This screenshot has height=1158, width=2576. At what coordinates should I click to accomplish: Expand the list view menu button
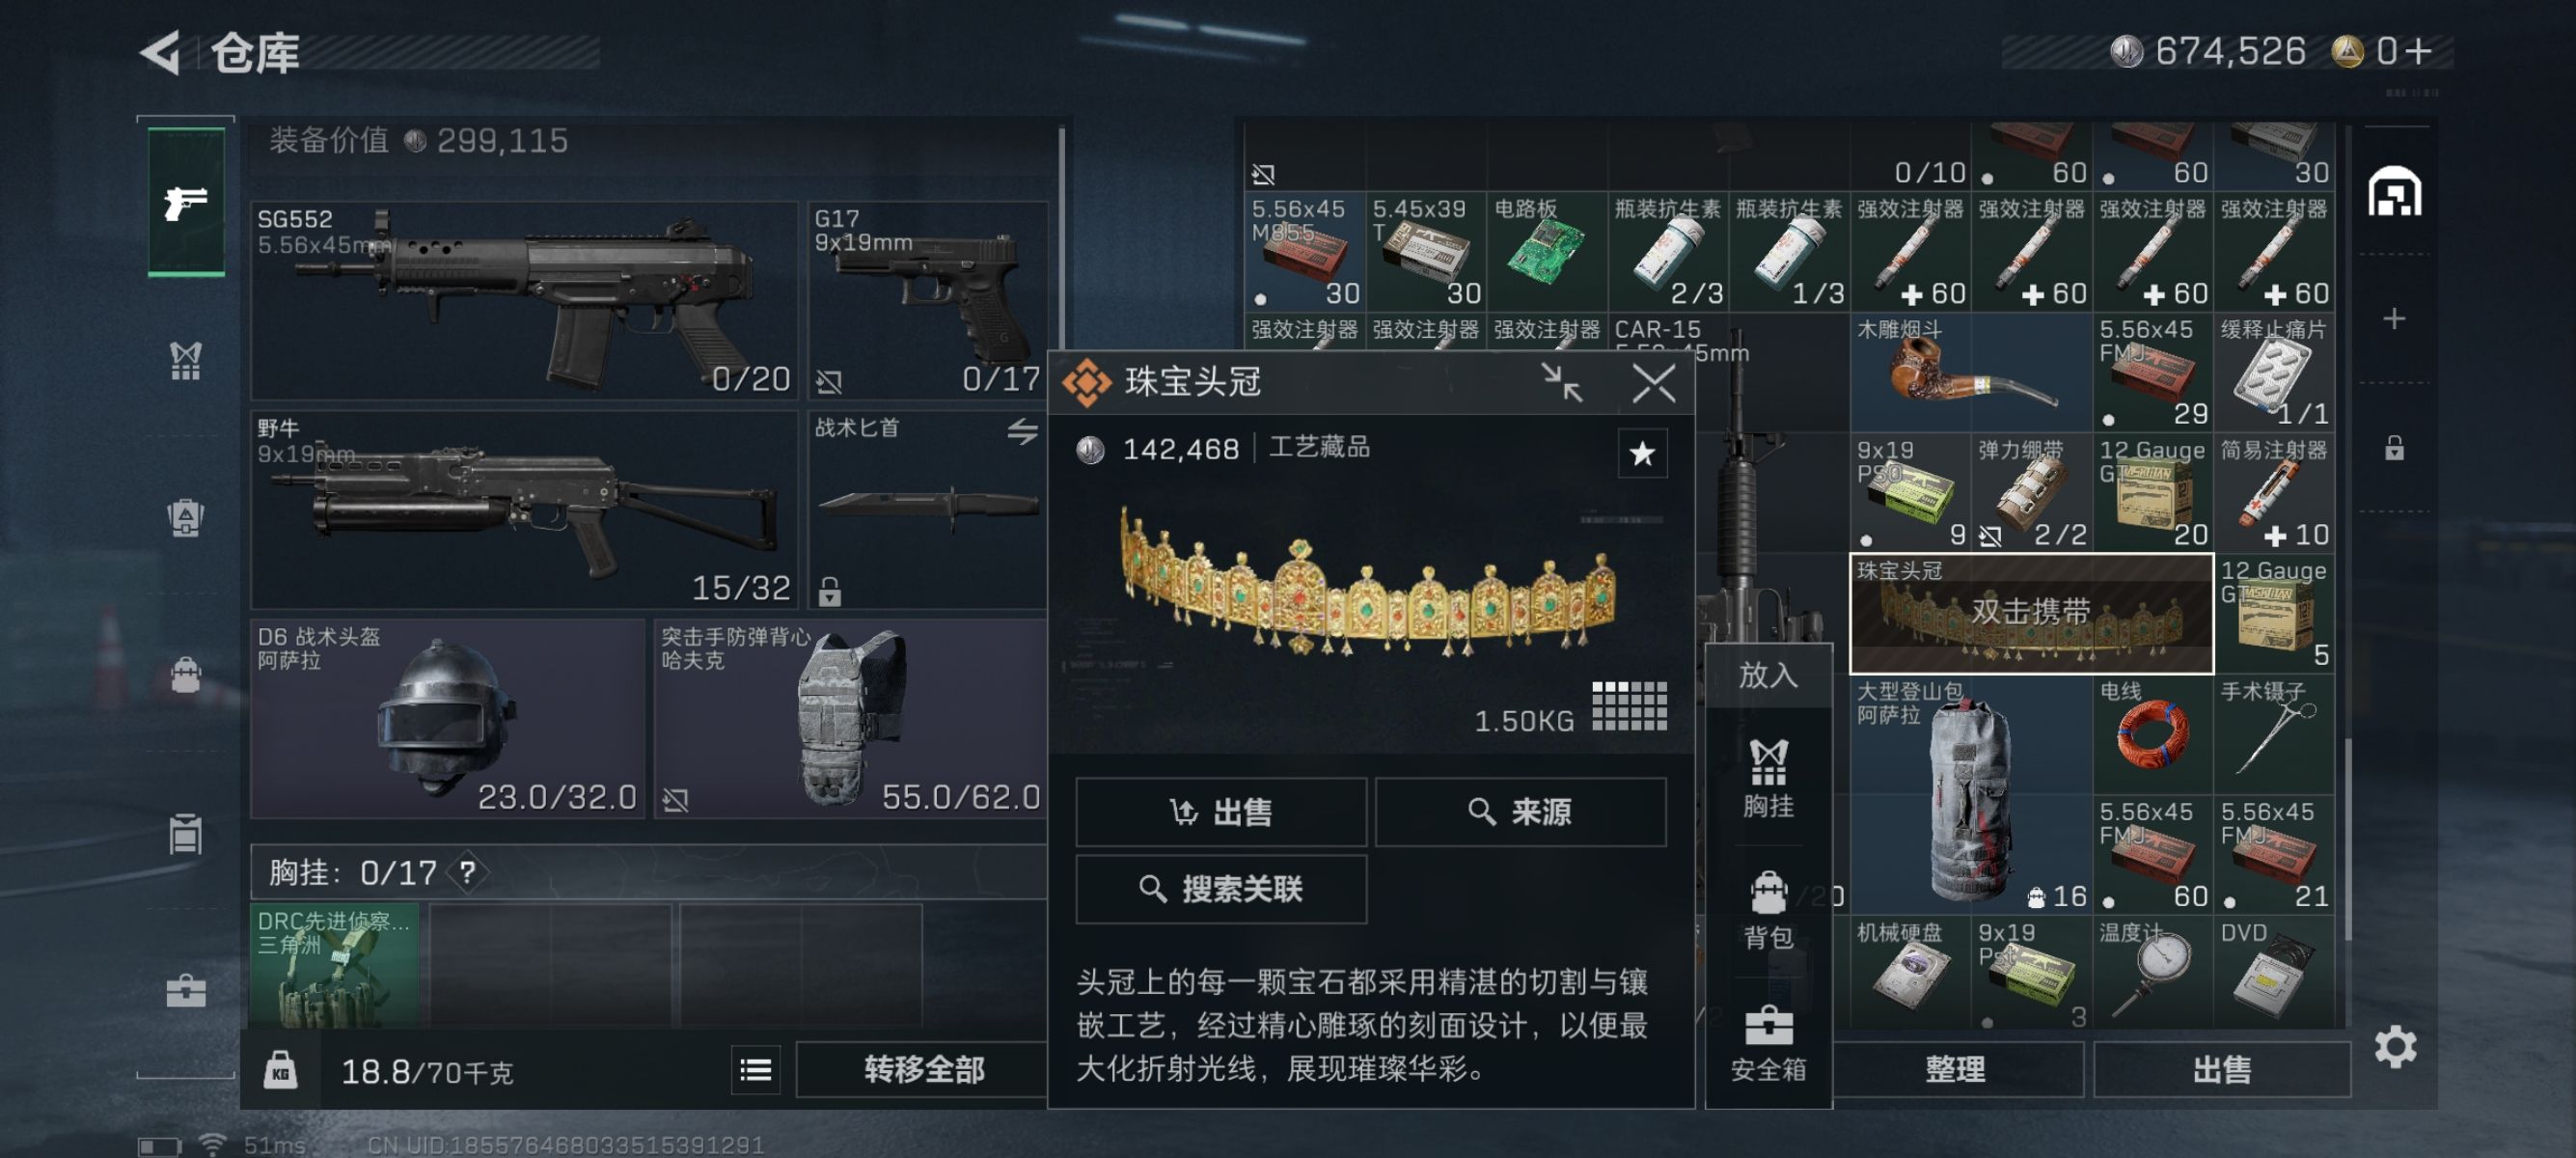(755, 1071)
